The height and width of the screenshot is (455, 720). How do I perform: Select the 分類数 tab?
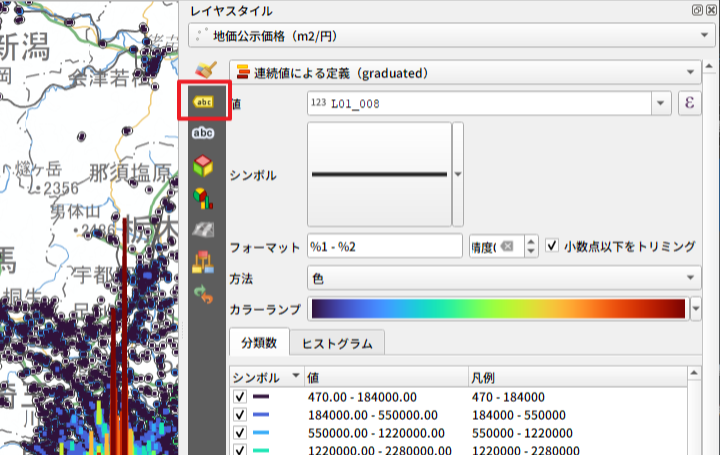click(258, 343)
